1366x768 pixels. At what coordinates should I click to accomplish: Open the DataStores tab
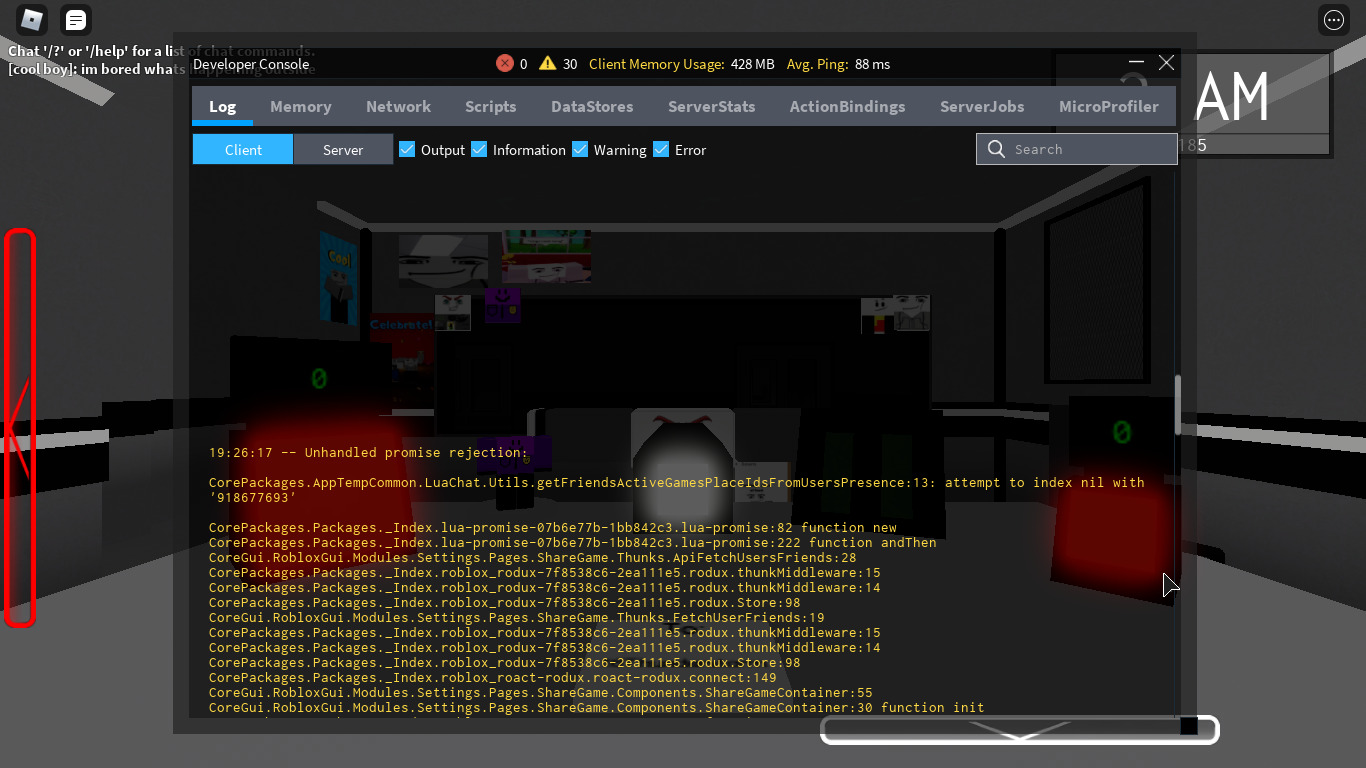tap(592, 106)
